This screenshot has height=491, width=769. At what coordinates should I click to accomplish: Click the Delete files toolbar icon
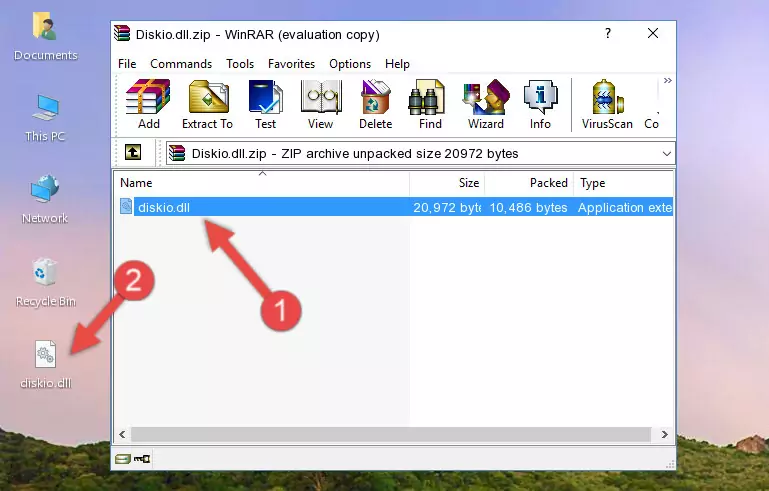pyautogui.click(x=375, y=104)
